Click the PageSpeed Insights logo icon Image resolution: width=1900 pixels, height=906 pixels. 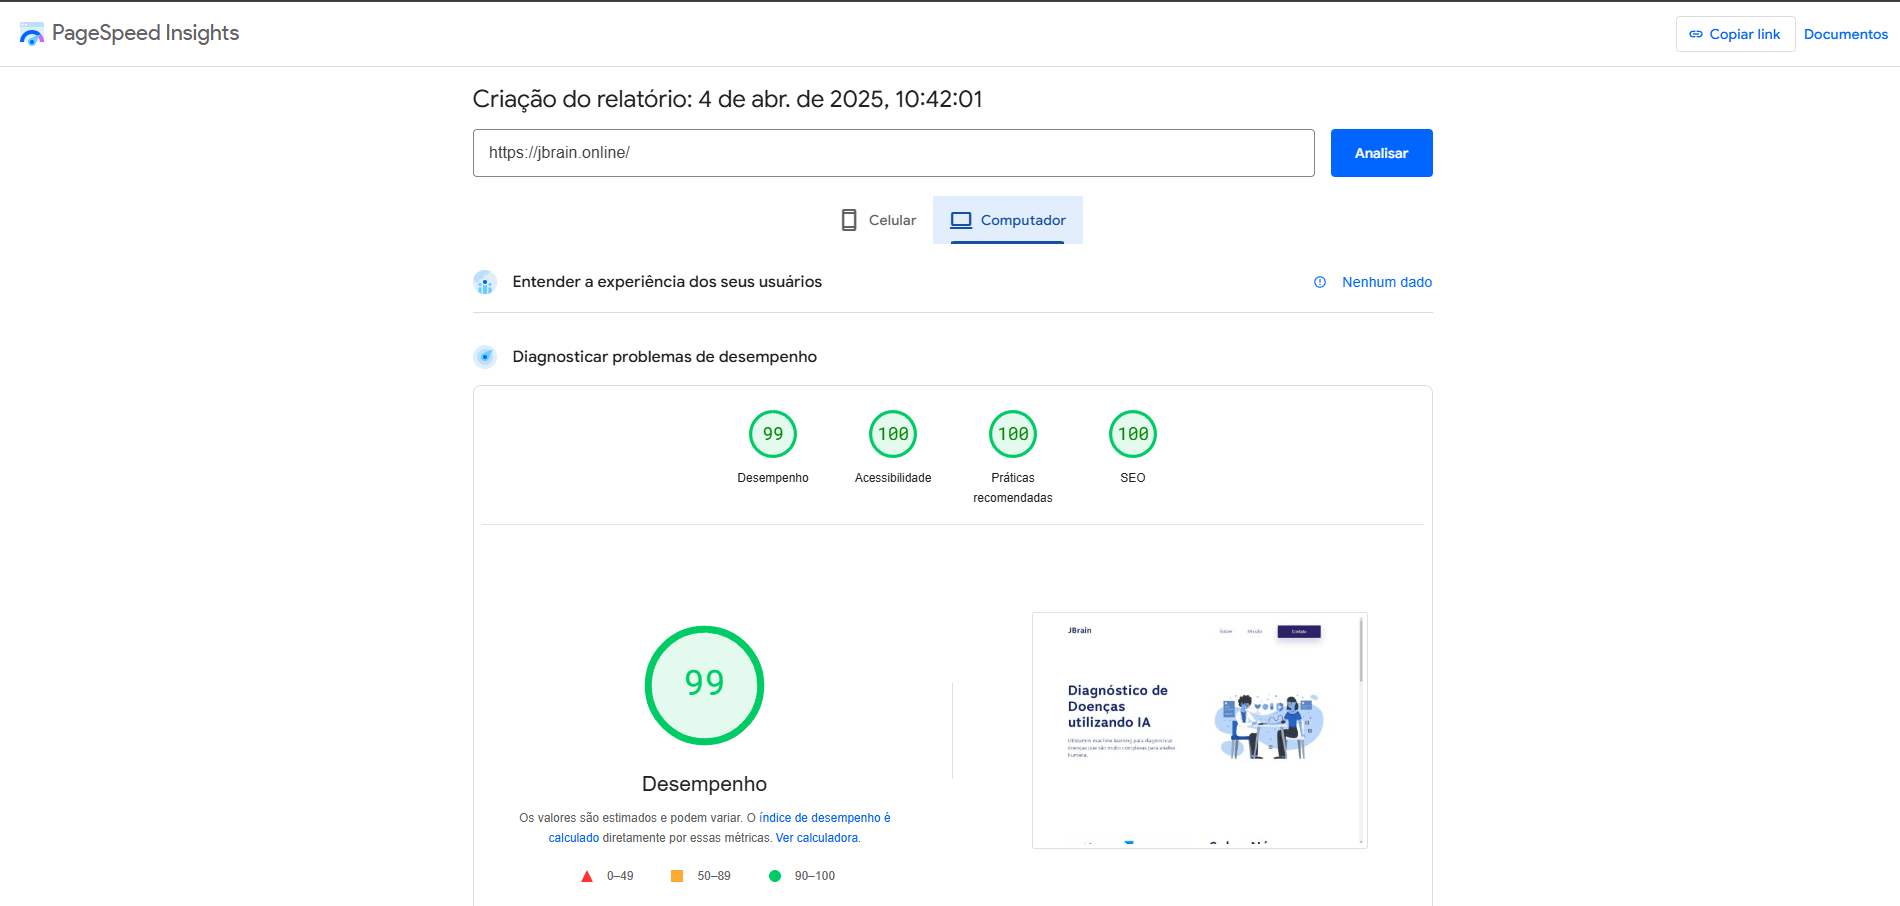coord(32,34)
